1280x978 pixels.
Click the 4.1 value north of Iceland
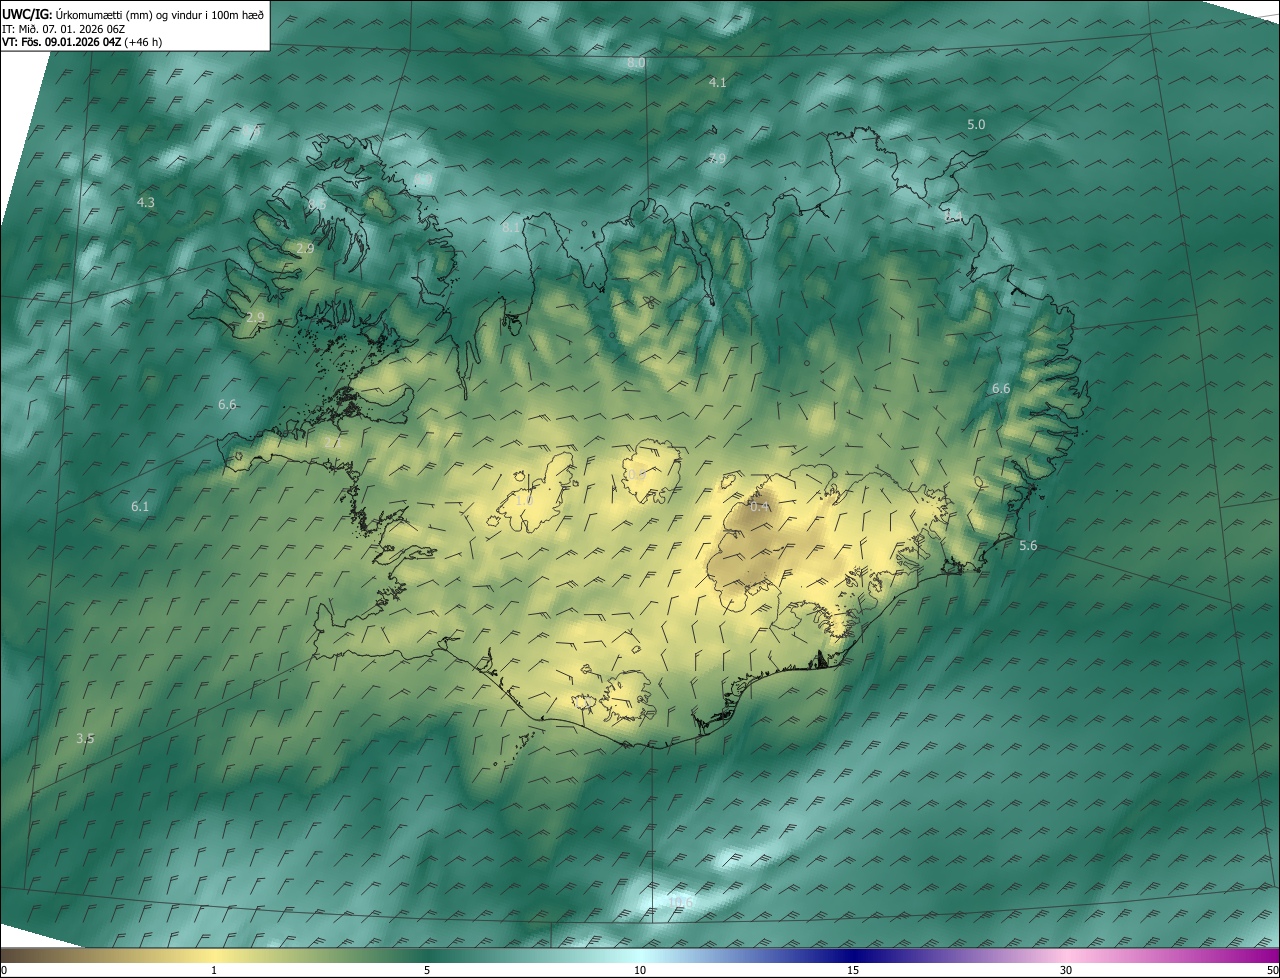(717, 83)
